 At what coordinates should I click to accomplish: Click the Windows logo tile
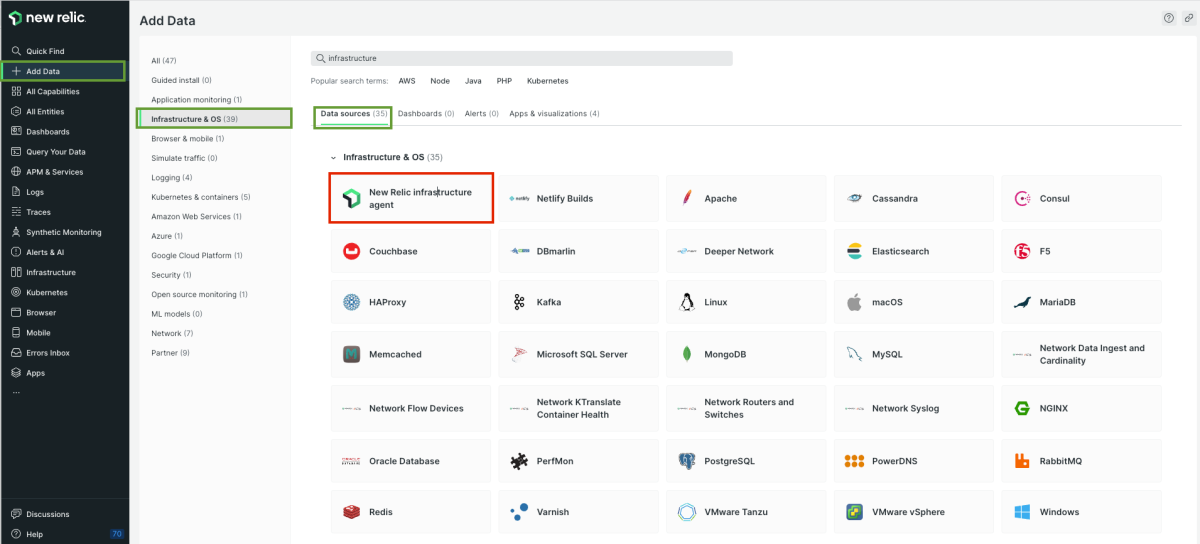click(1022, 512)
